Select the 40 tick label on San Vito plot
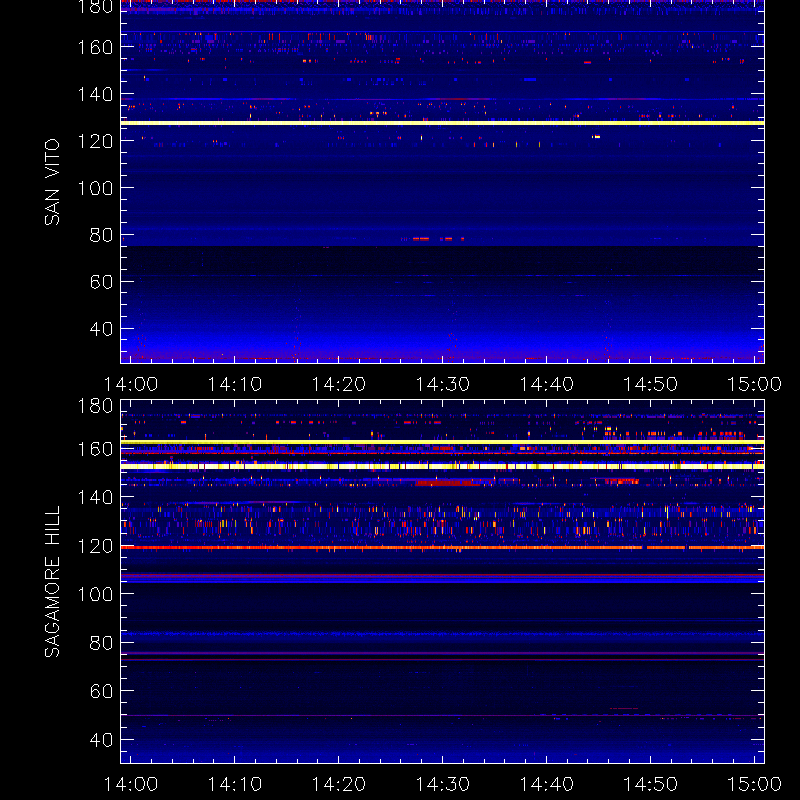The width and height of the screenshot is (800, 800). point(101,329)
